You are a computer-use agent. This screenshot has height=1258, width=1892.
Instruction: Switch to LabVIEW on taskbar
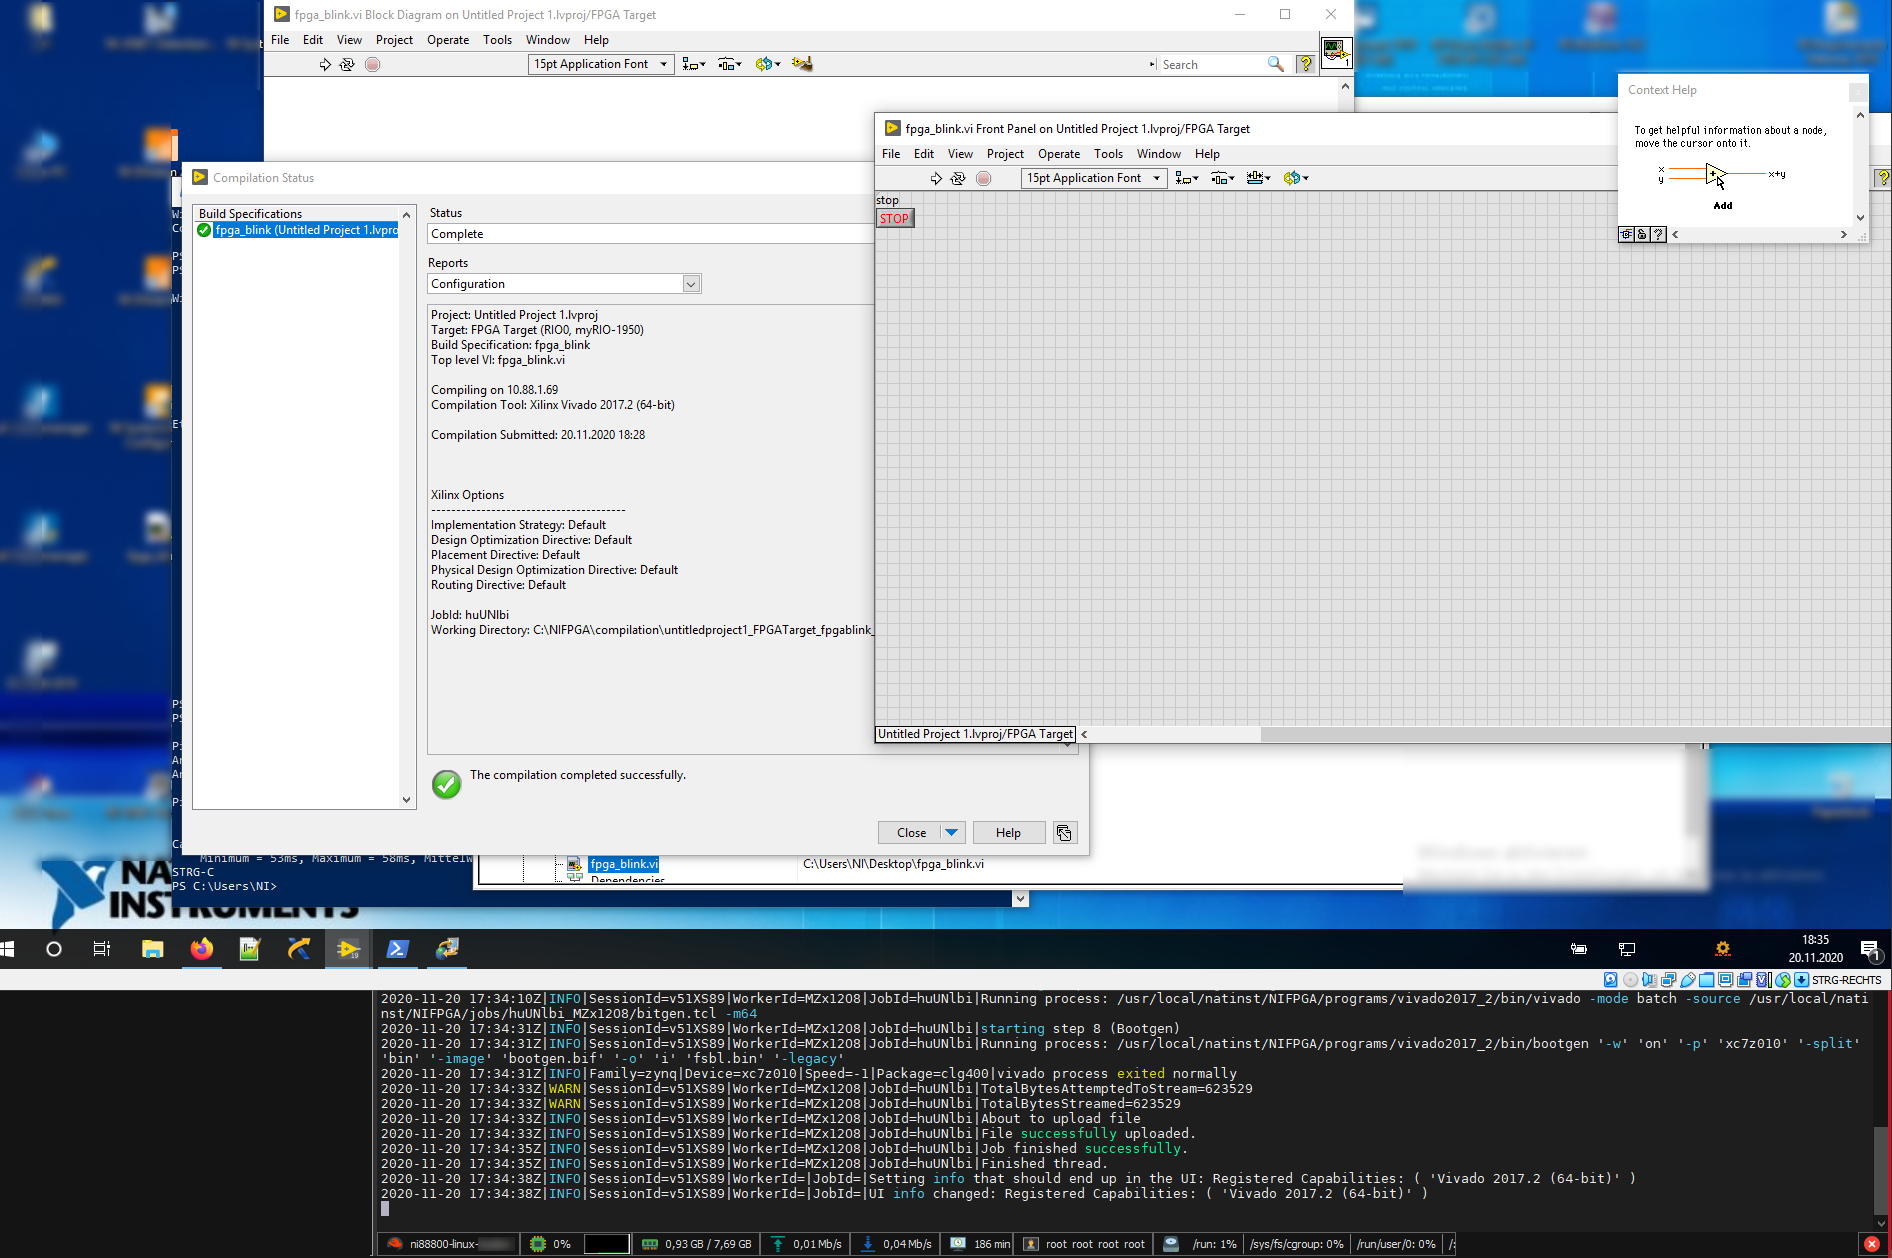click(x=348, y=949)
